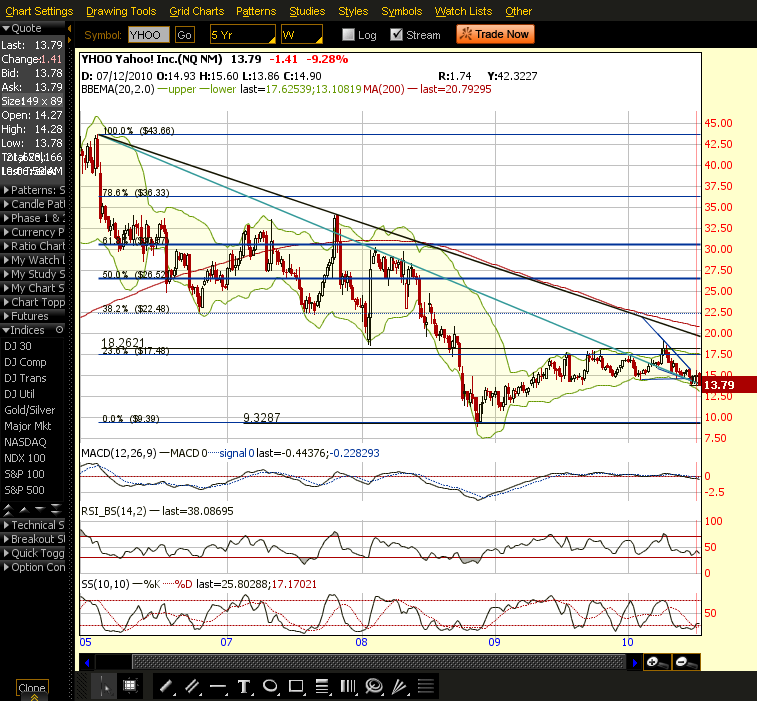Click the left-pointing orange panel arrow

tap(70, 28)
